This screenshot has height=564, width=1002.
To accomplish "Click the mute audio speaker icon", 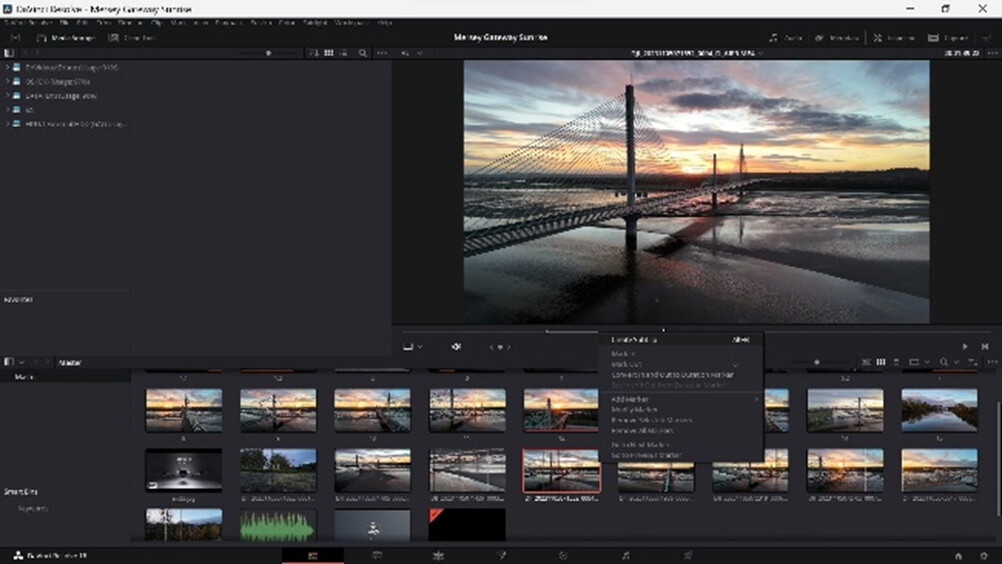I will pyautogui.click(x=456, y=347).
